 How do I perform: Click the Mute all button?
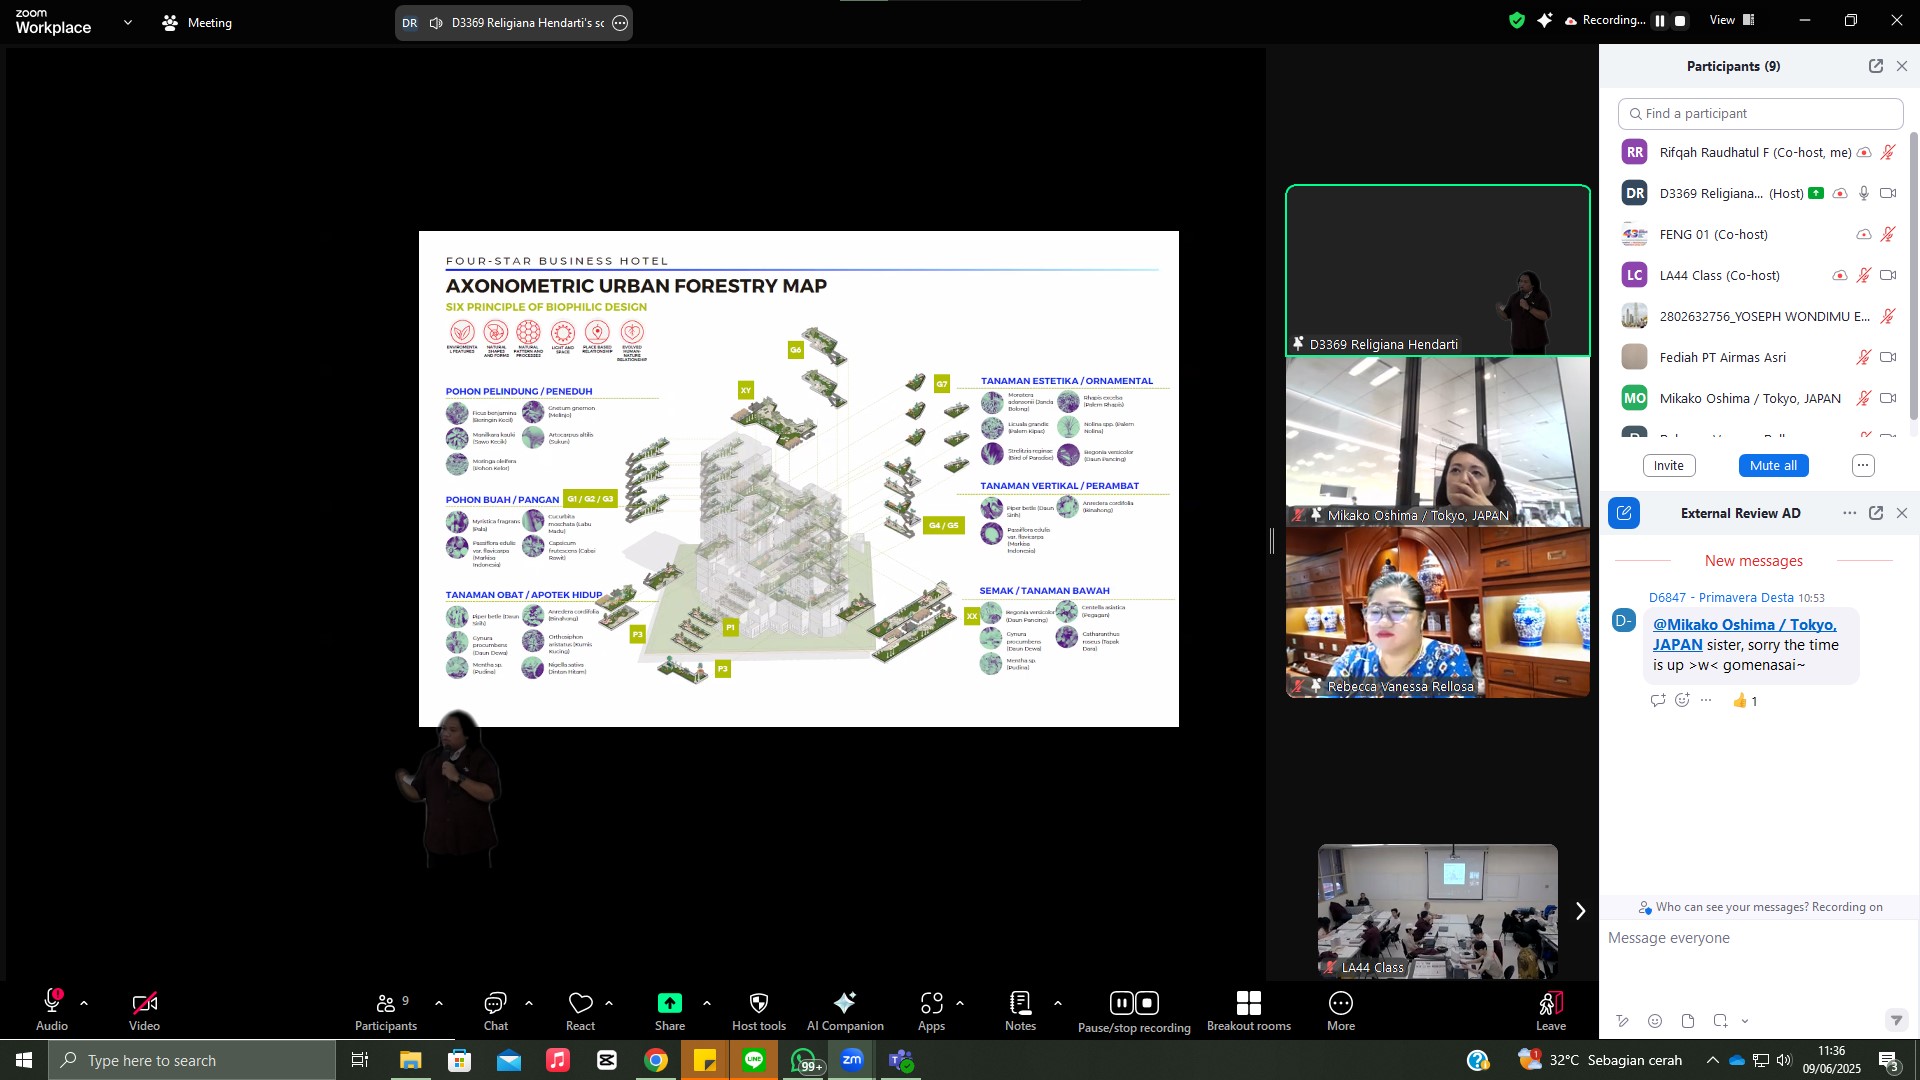(x=1773, y=466)
